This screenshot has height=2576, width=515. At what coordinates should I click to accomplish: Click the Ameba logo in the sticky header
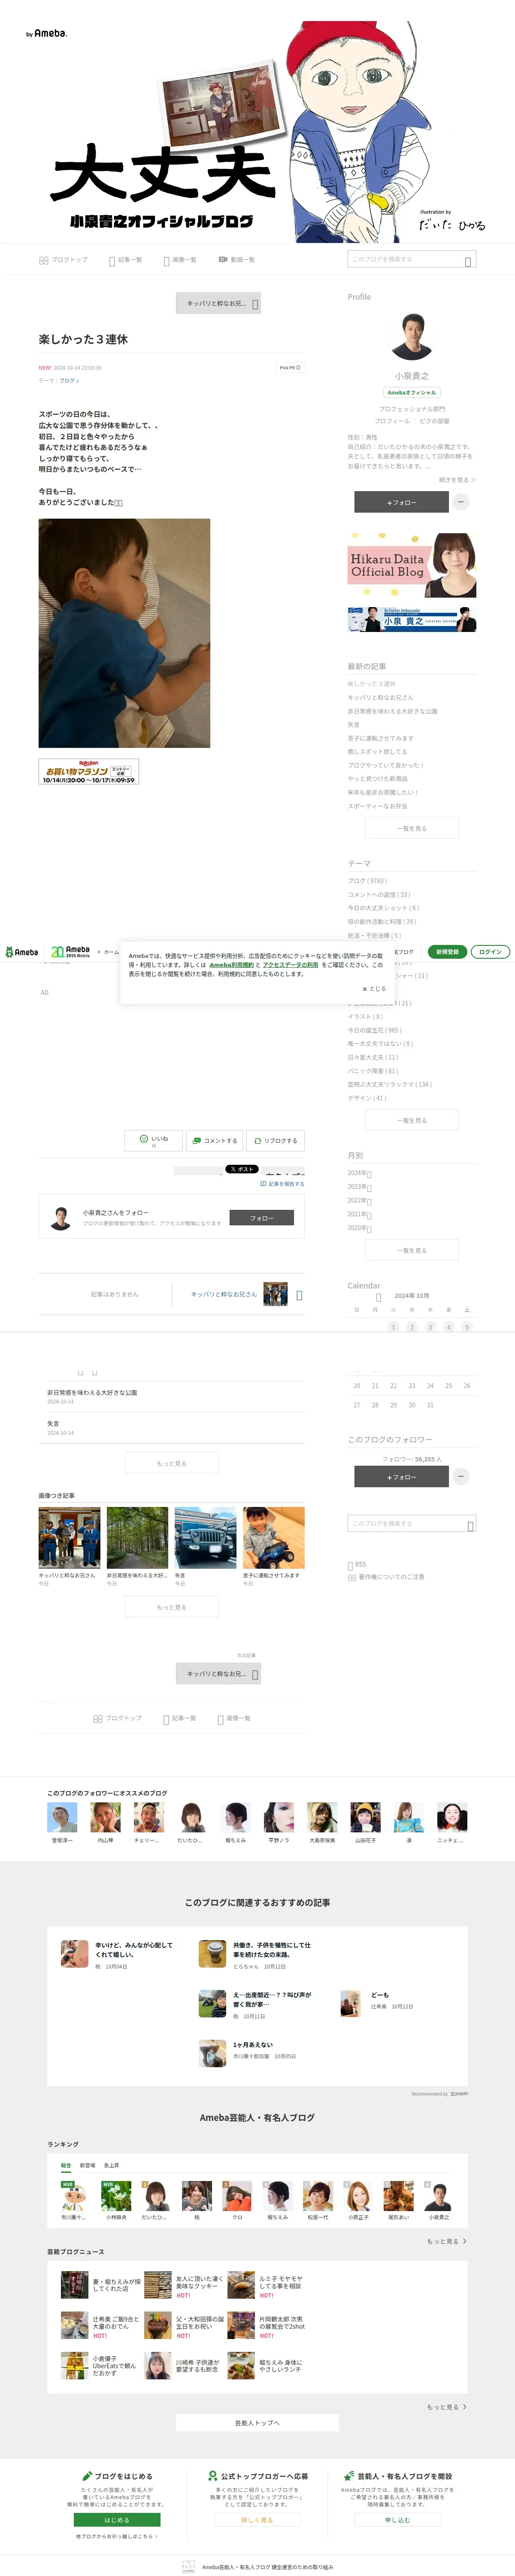pos(22,951)
